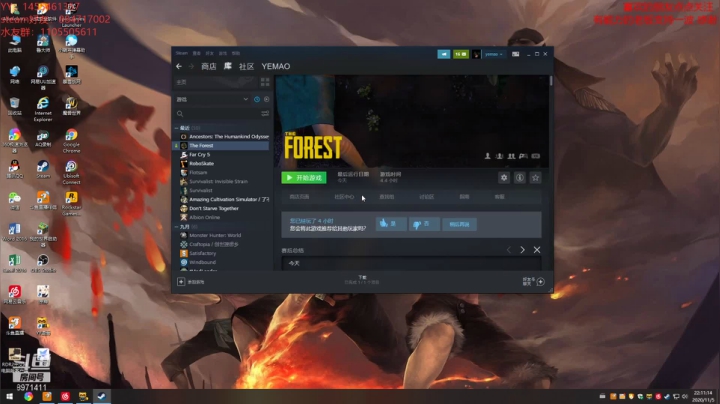
Task: Click the friends-who-play icon on banner
Action: click(x=511, y=156)
